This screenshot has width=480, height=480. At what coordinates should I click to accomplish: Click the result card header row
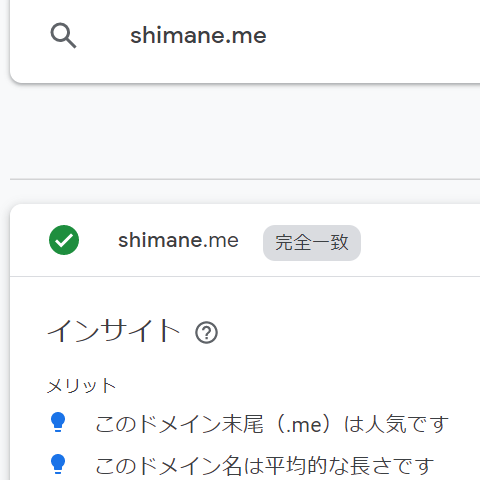[x=245, y=240]
